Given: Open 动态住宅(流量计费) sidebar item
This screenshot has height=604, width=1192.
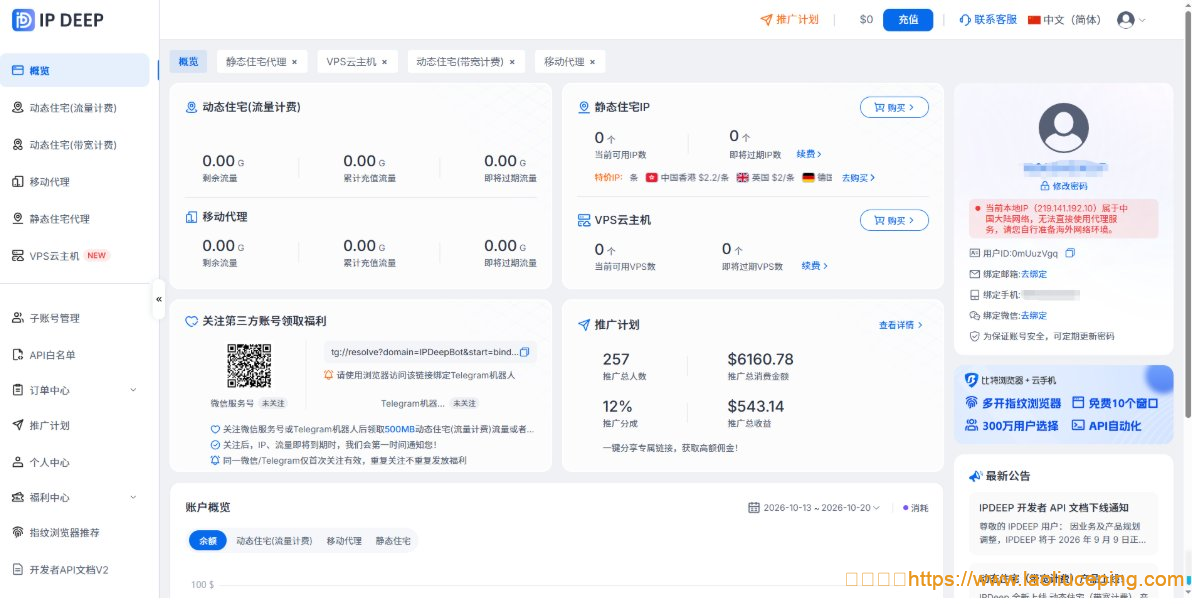Looking at the screenshot, I should click(74, 108).
